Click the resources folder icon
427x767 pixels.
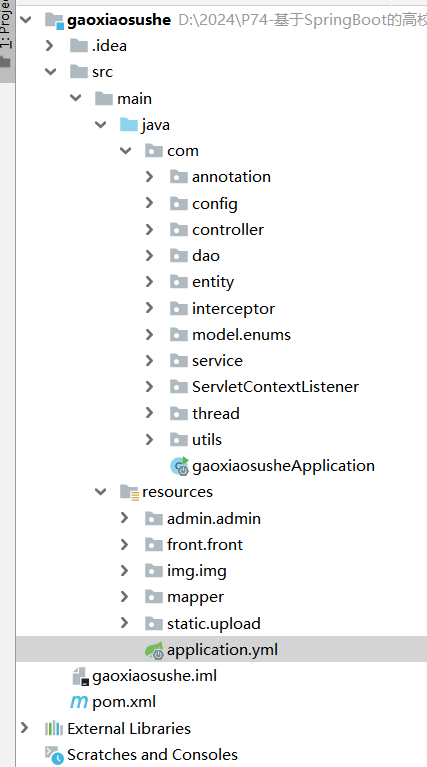(x=130, y=492)
